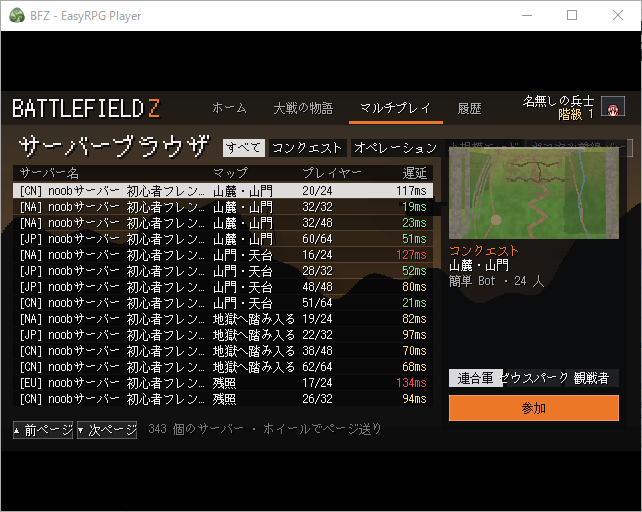Select the NA server with 32/48 players
Viewport: 642px width, 512px height.
click(223, 223)
